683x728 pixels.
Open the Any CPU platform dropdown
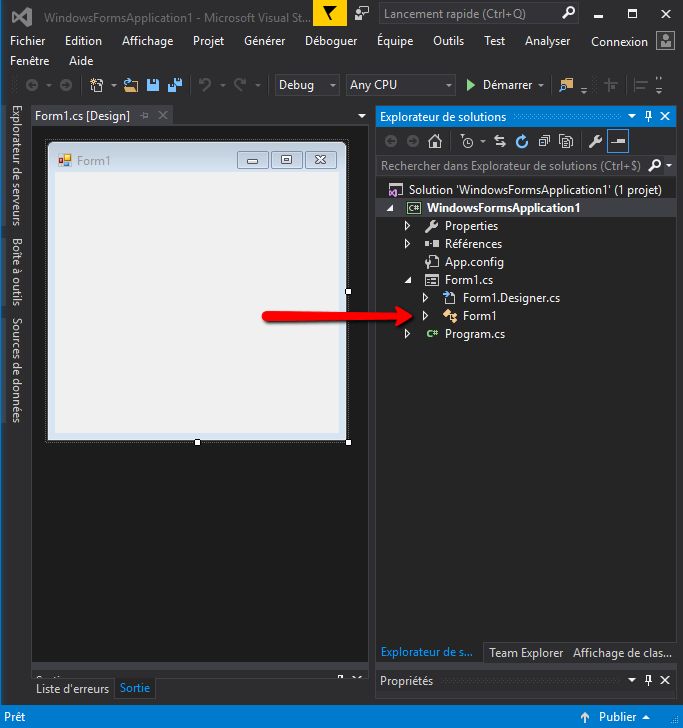[x=400, y=85]
